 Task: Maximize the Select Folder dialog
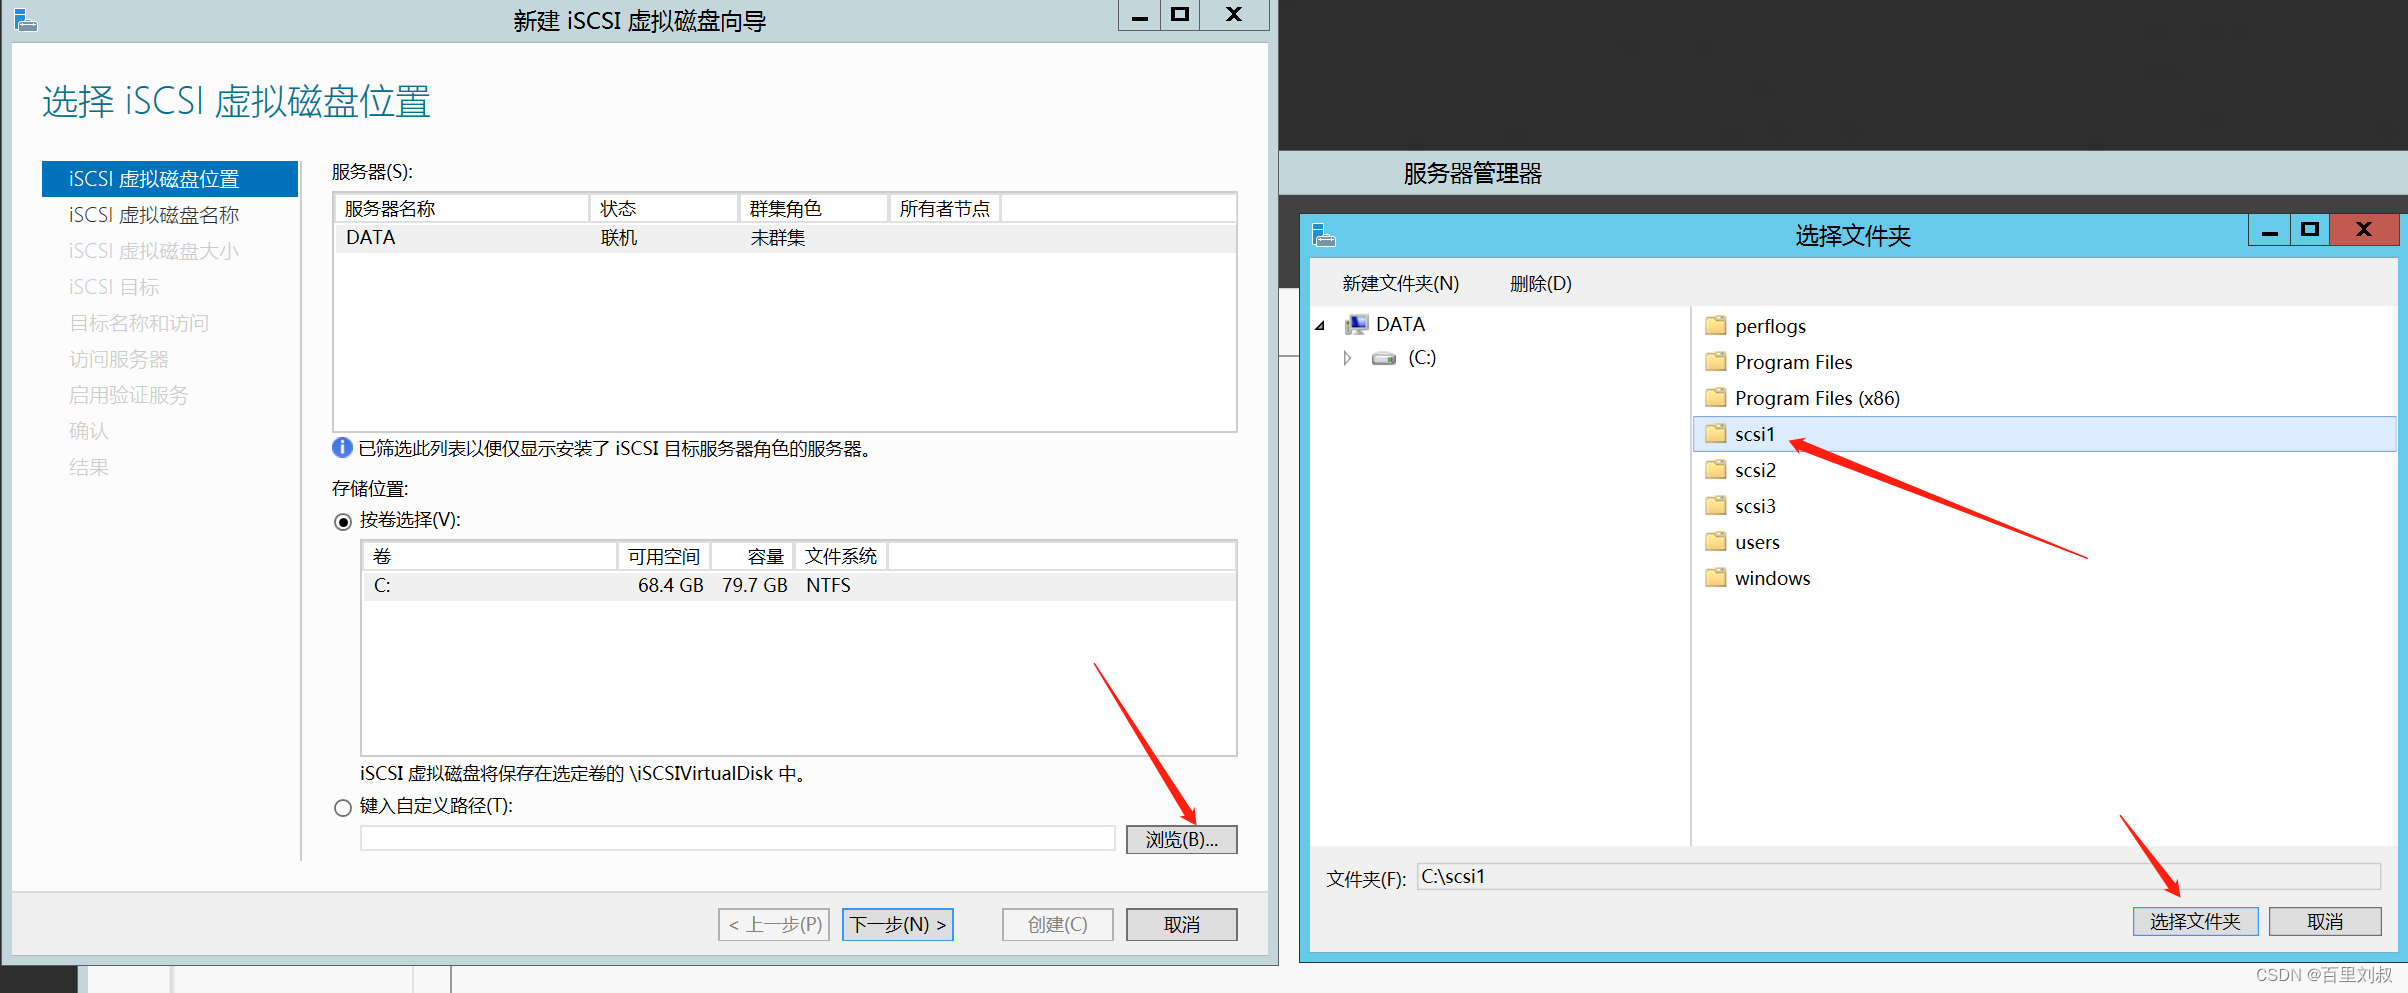tap(2309, 230)
